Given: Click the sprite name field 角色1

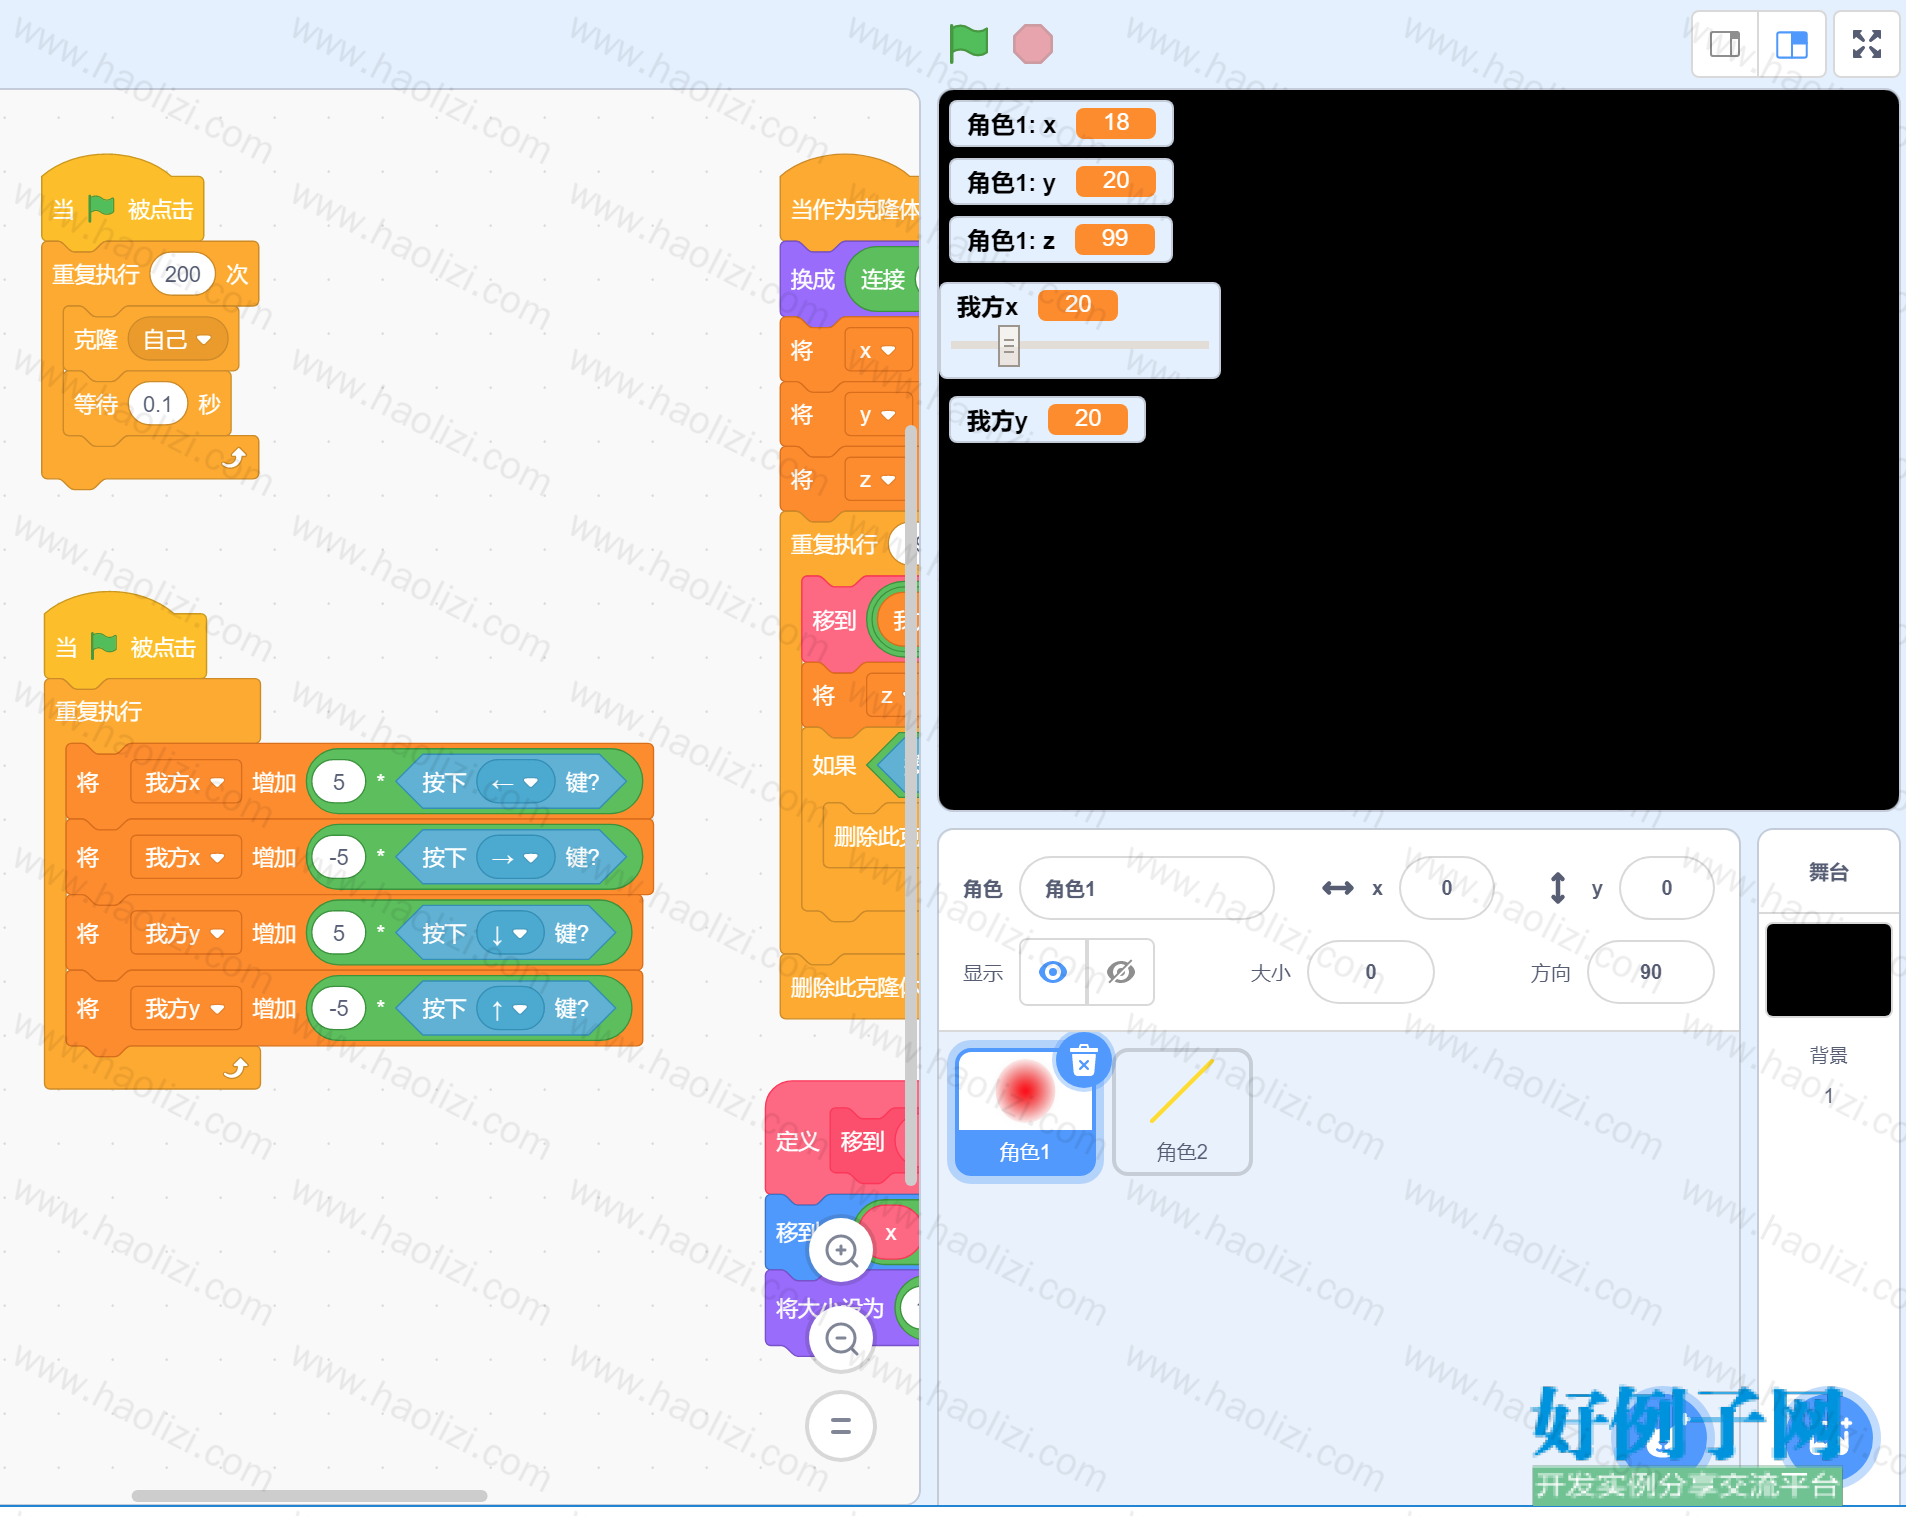Looking at the screenshot, I should click(1146, 888).
